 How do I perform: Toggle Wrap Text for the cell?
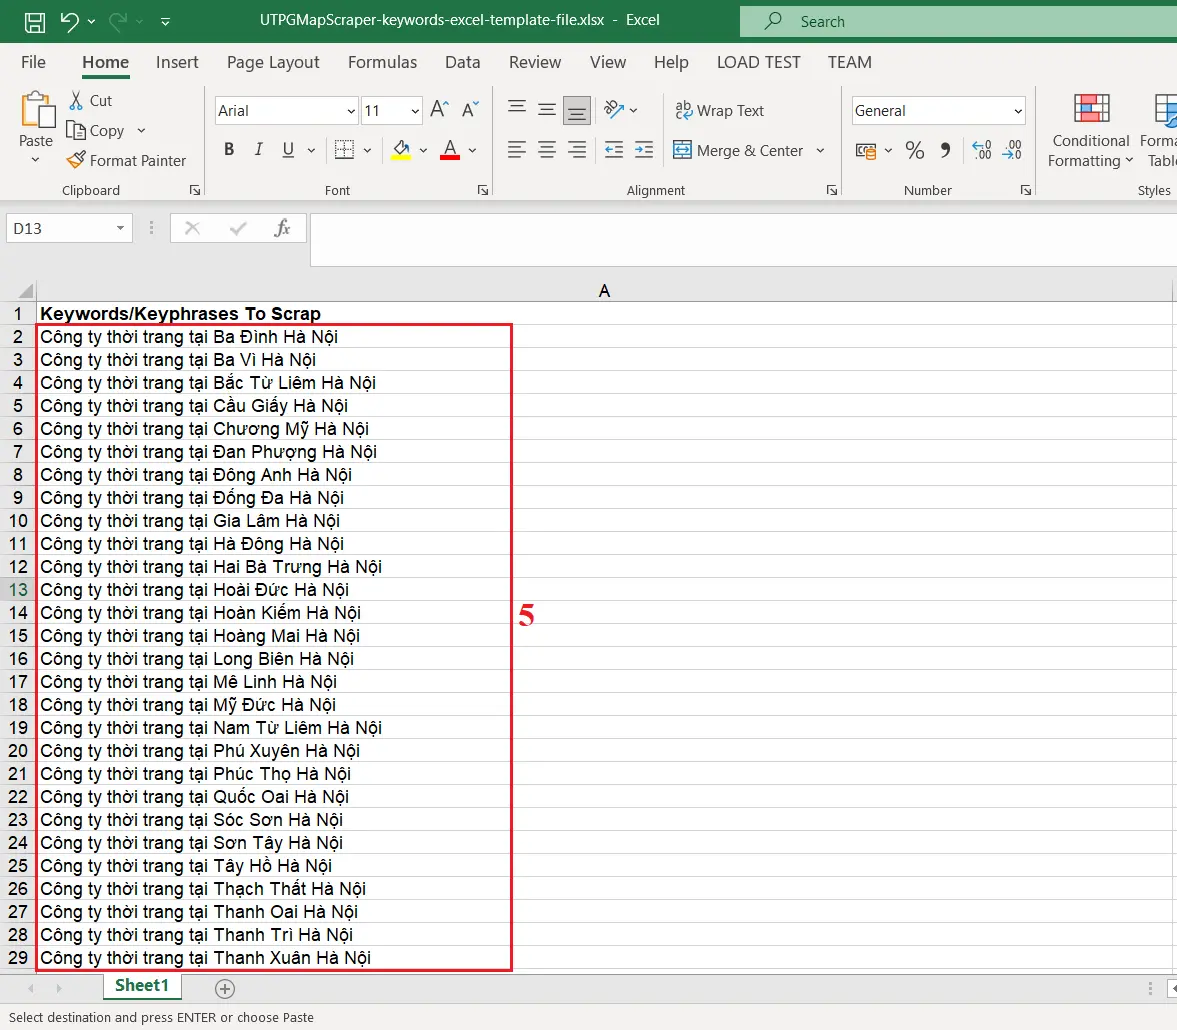tap(719, 110)
